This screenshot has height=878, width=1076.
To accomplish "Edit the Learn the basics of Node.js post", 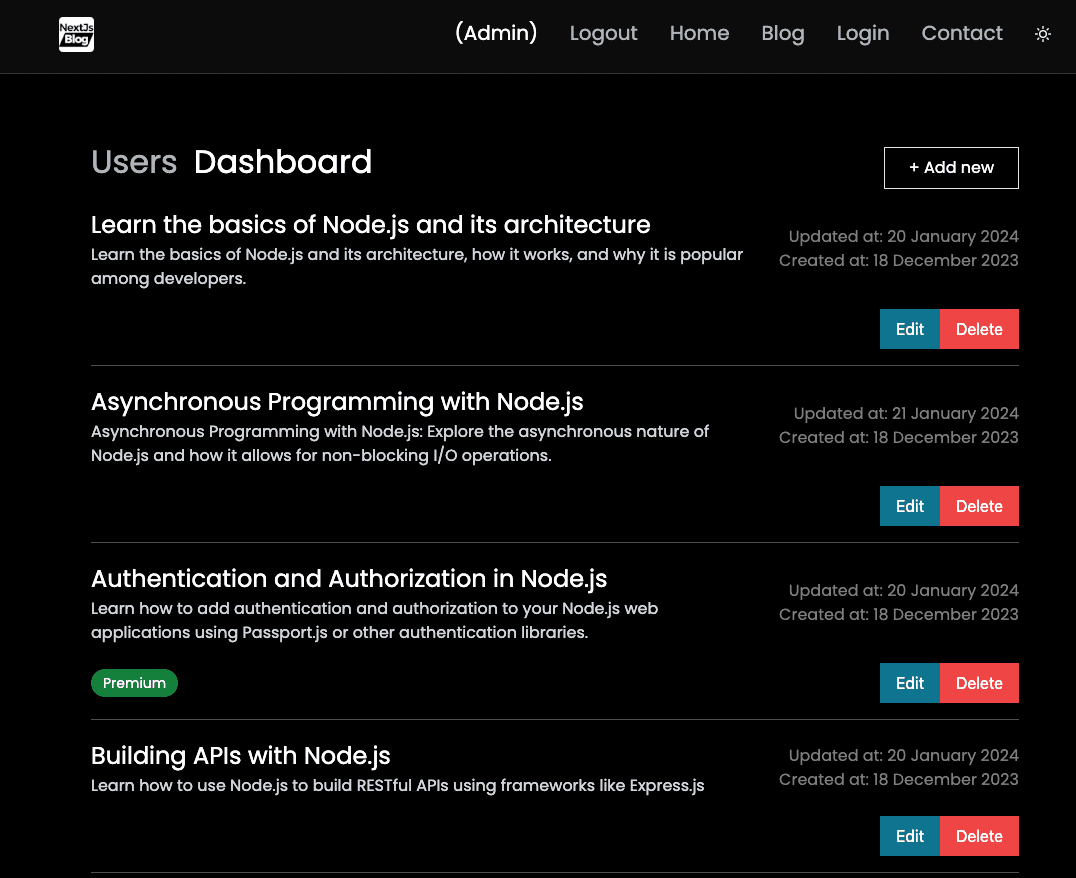I will coord(909,329).
